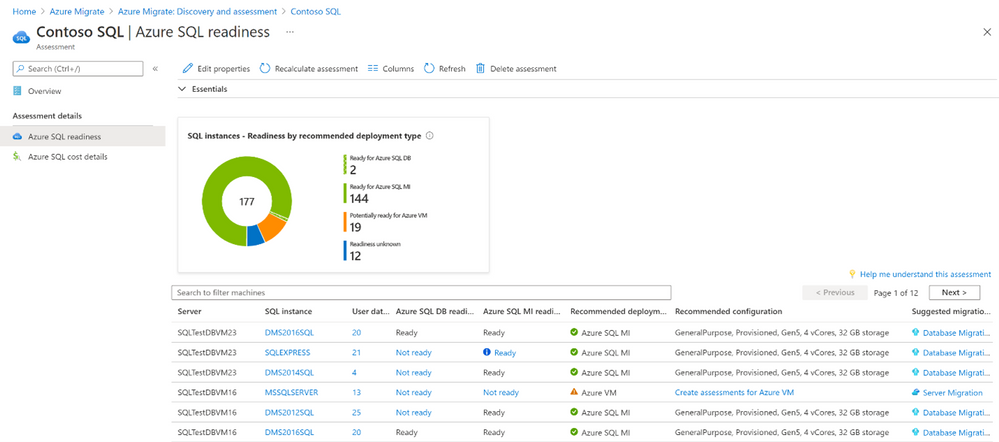Click the Delete assessment trash icon
Screen dimensions: 999x442
pos(481,68)
